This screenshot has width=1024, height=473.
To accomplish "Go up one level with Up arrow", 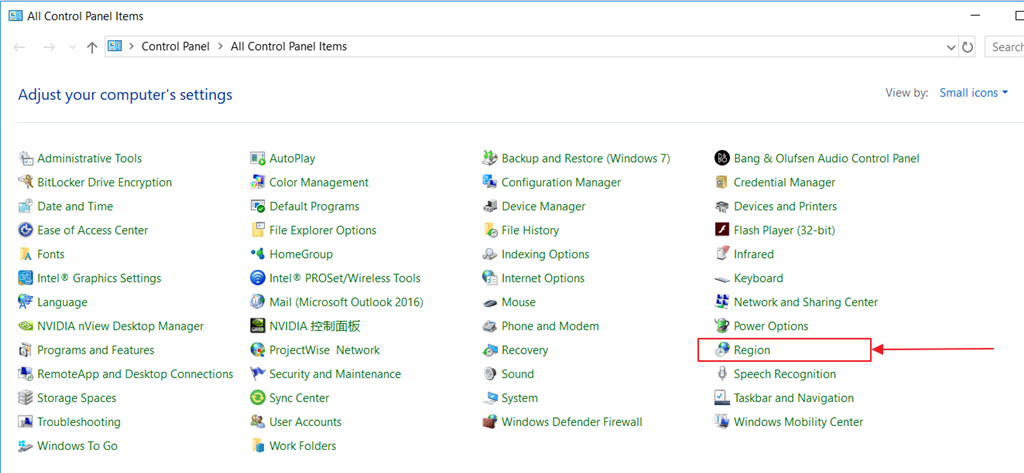I will click(92, 47).
